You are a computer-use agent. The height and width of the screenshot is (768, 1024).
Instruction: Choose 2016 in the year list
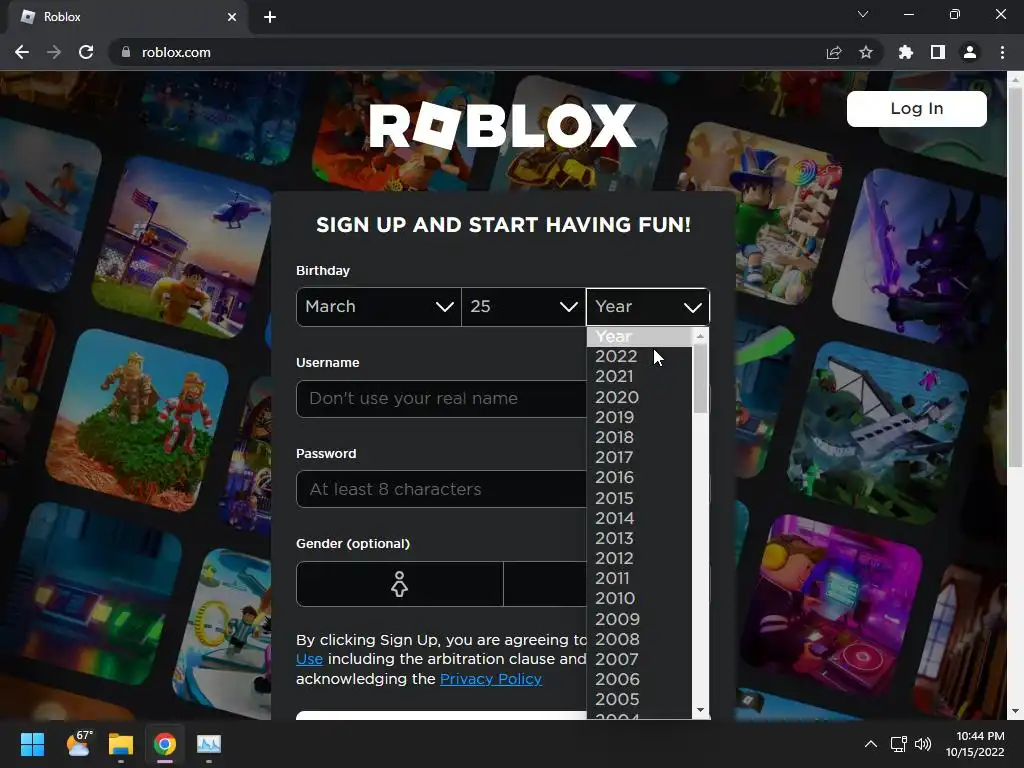click(639, 477)
